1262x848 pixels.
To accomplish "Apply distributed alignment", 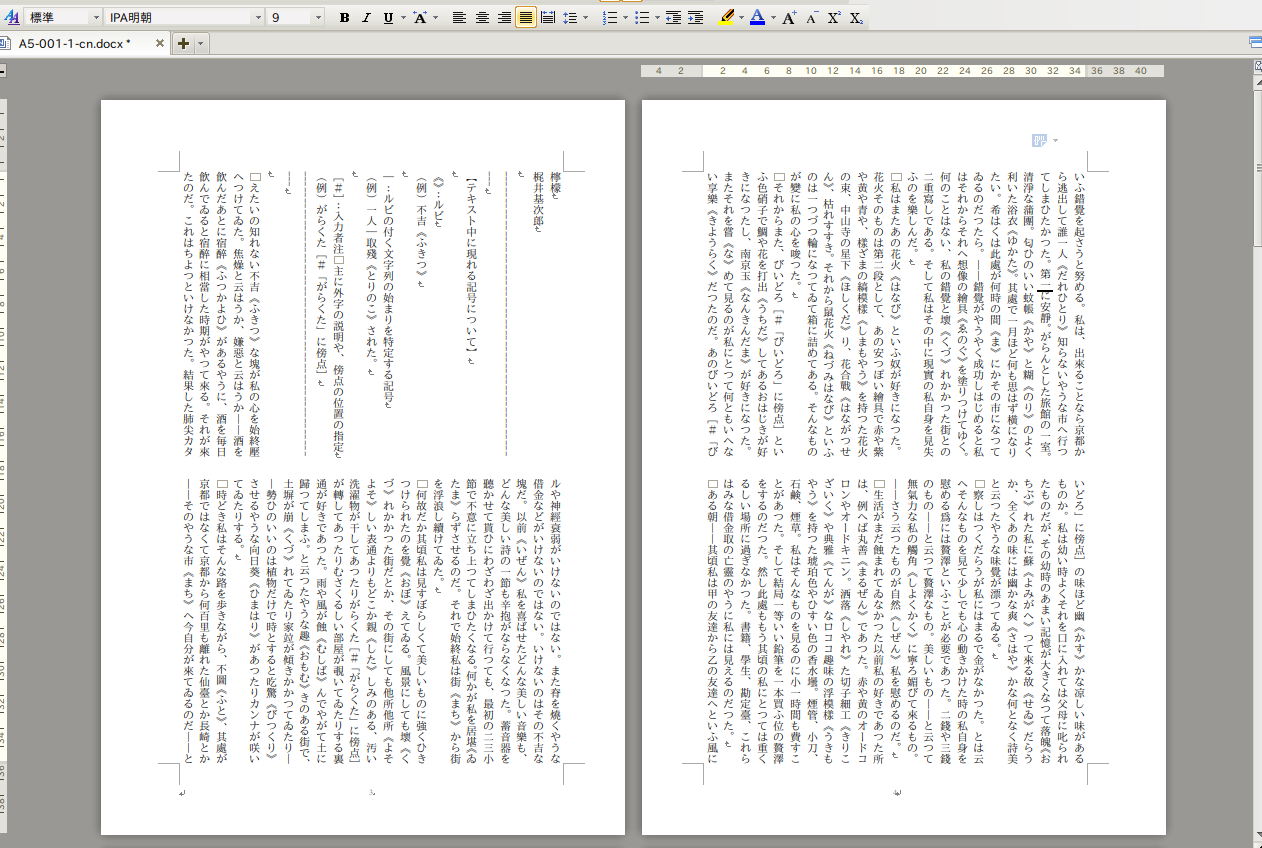I will (548, 18).
